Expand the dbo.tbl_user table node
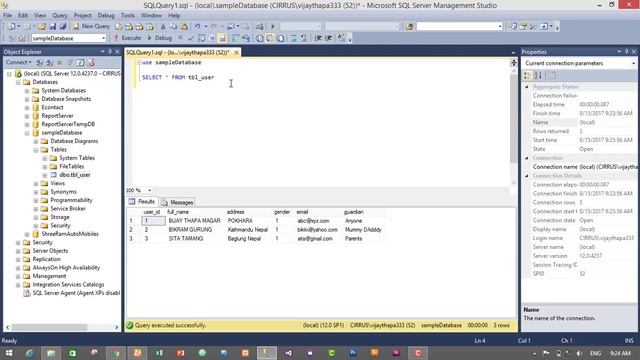The width and height of the screenshot is (640, 360). [x=45, y=175]
